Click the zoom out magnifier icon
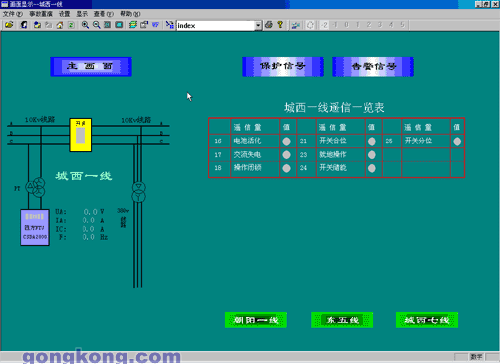The height and width of the screenshot is (364, 501). [97, 25]
